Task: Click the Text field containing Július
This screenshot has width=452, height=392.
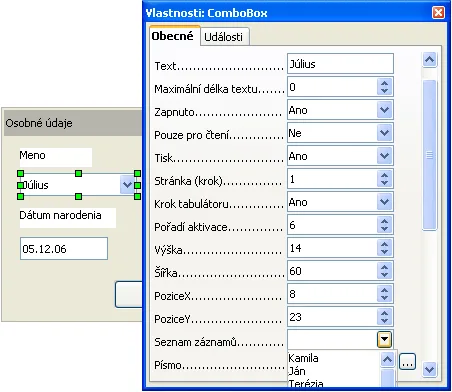Action: click(340, 64)
